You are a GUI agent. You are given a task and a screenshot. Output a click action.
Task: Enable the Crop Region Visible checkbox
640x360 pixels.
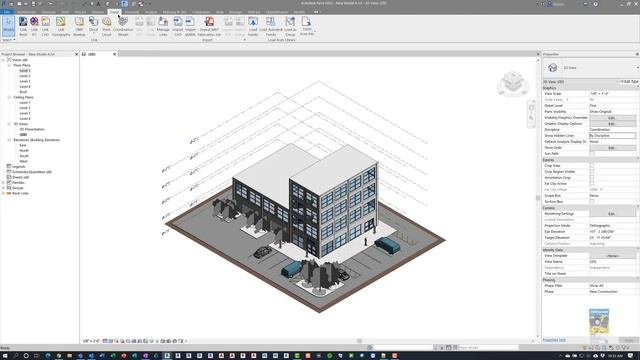coord(592,171)
